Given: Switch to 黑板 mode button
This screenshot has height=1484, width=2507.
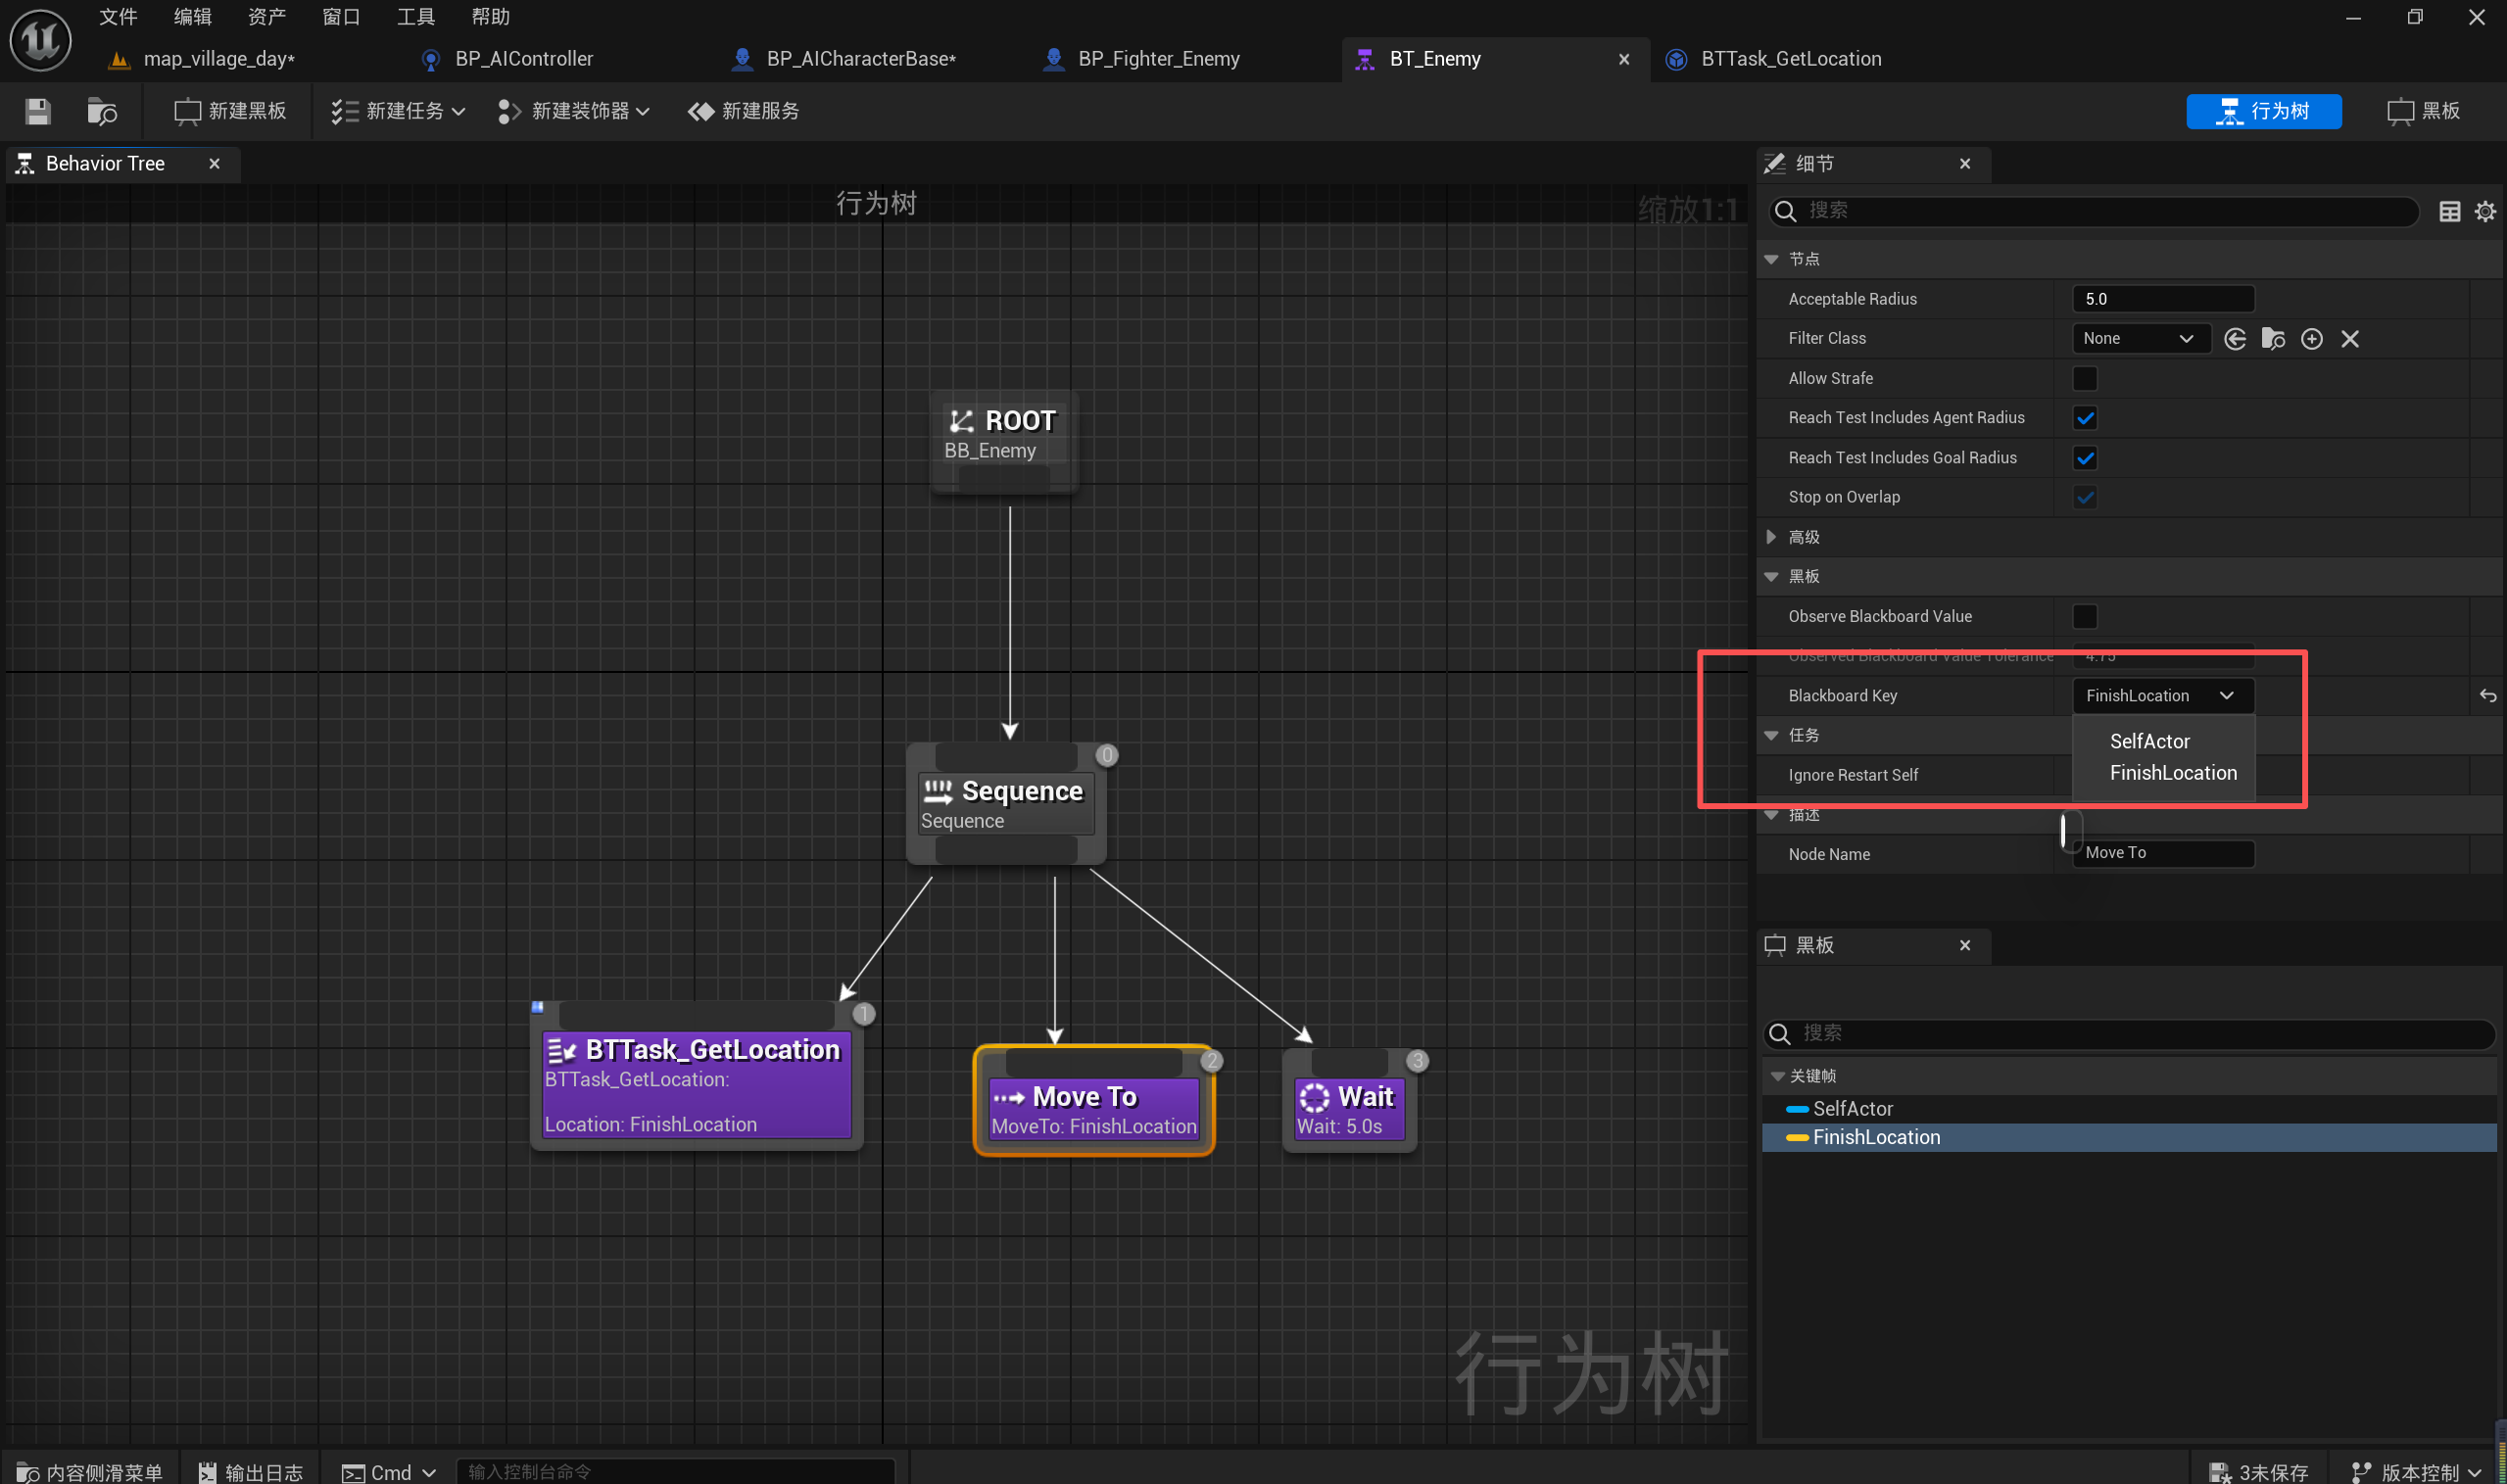Looking at the screenshot, I should [x=2423, y=111].
